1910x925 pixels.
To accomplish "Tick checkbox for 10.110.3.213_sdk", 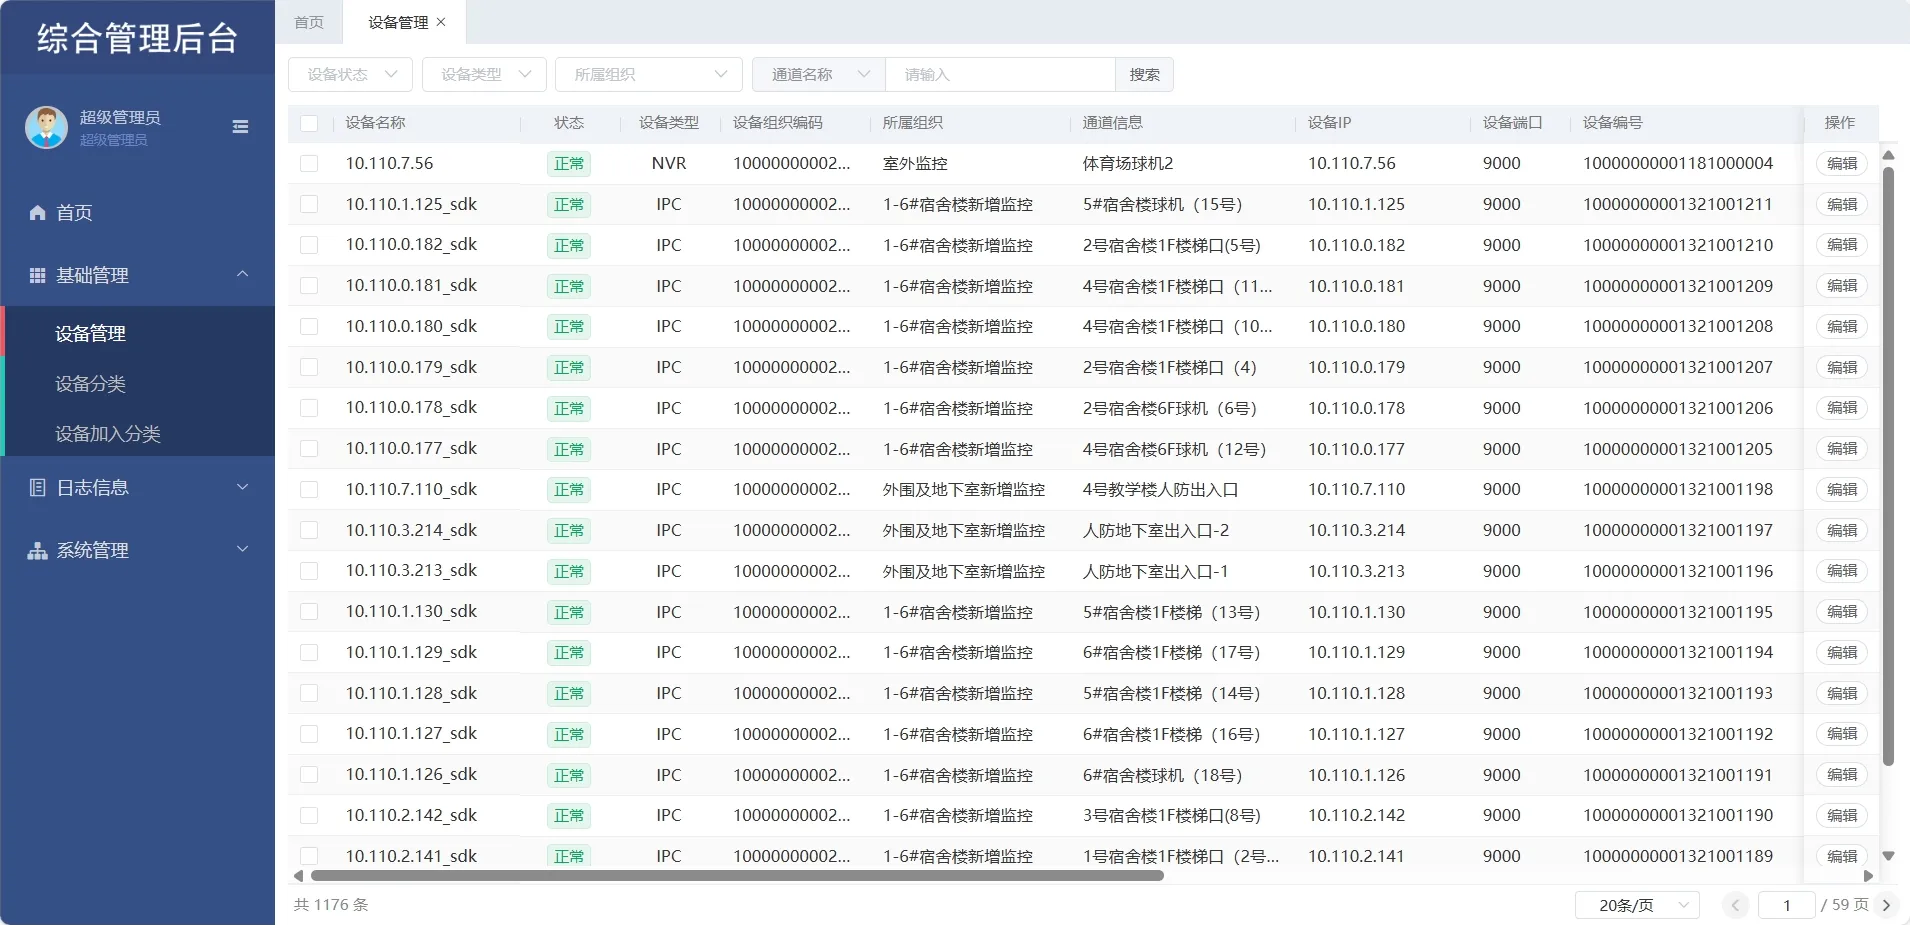I will pyautogui.click(x=309, y=571).
